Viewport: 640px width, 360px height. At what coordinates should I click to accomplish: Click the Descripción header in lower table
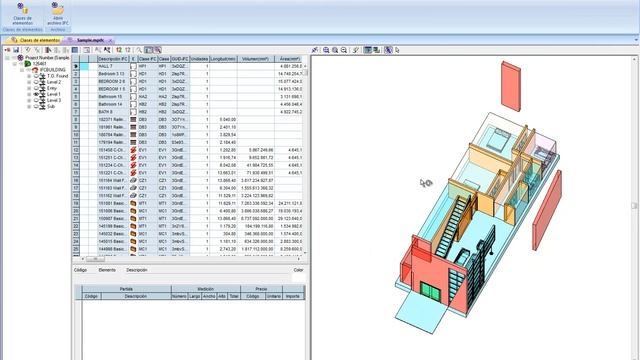point(136,296)
